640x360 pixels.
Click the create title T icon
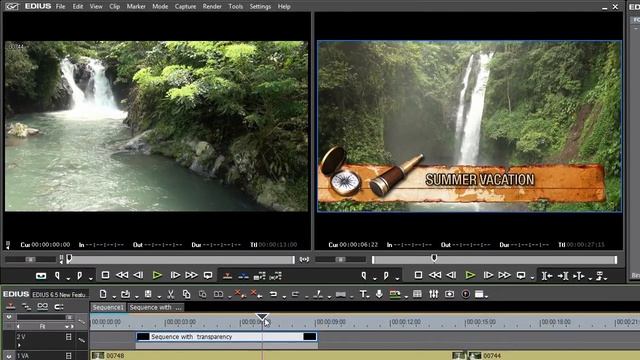[x=362, y=294]
